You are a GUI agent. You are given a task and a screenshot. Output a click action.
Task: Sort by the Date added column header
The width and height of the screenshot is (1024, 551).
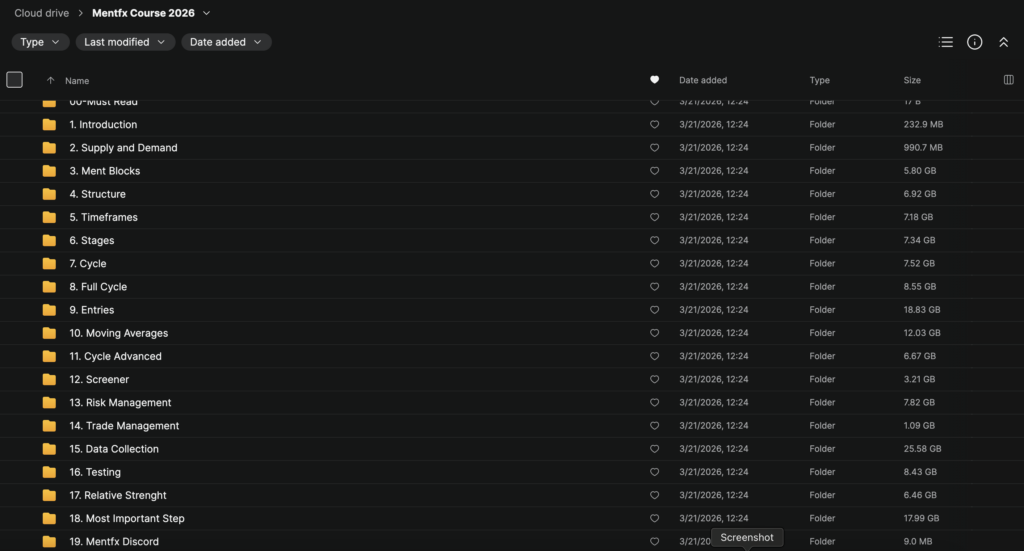(703, 80)
